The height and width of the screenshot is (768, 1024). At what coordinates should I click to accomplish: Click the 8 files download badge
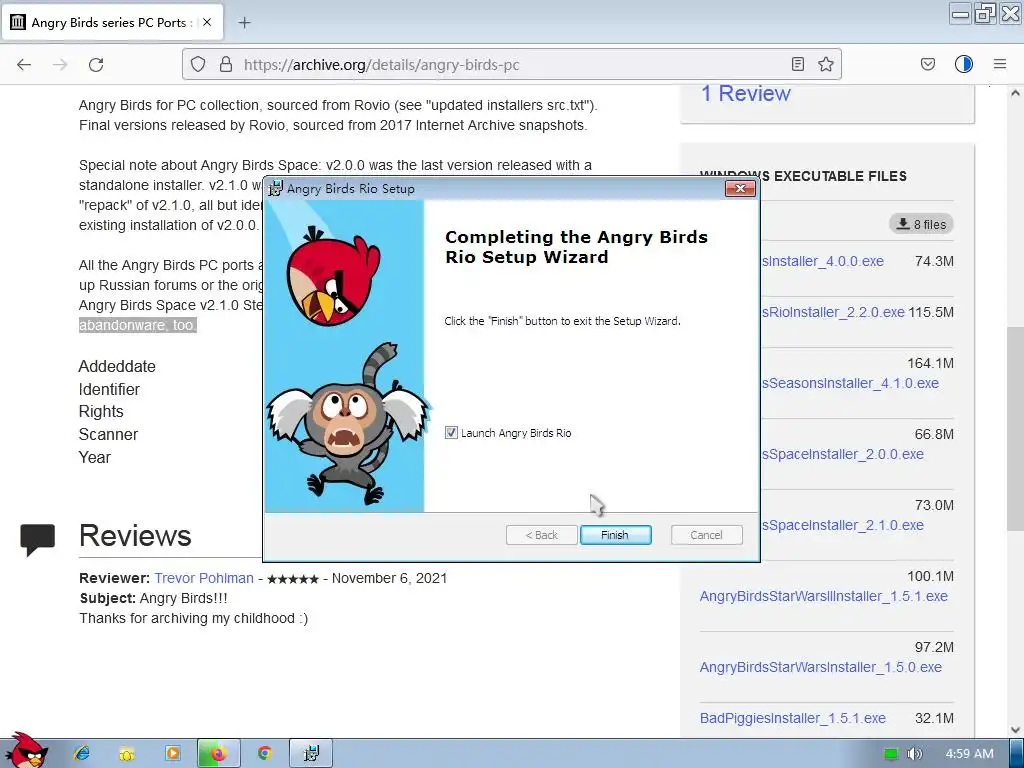click(x=921, y=224)
